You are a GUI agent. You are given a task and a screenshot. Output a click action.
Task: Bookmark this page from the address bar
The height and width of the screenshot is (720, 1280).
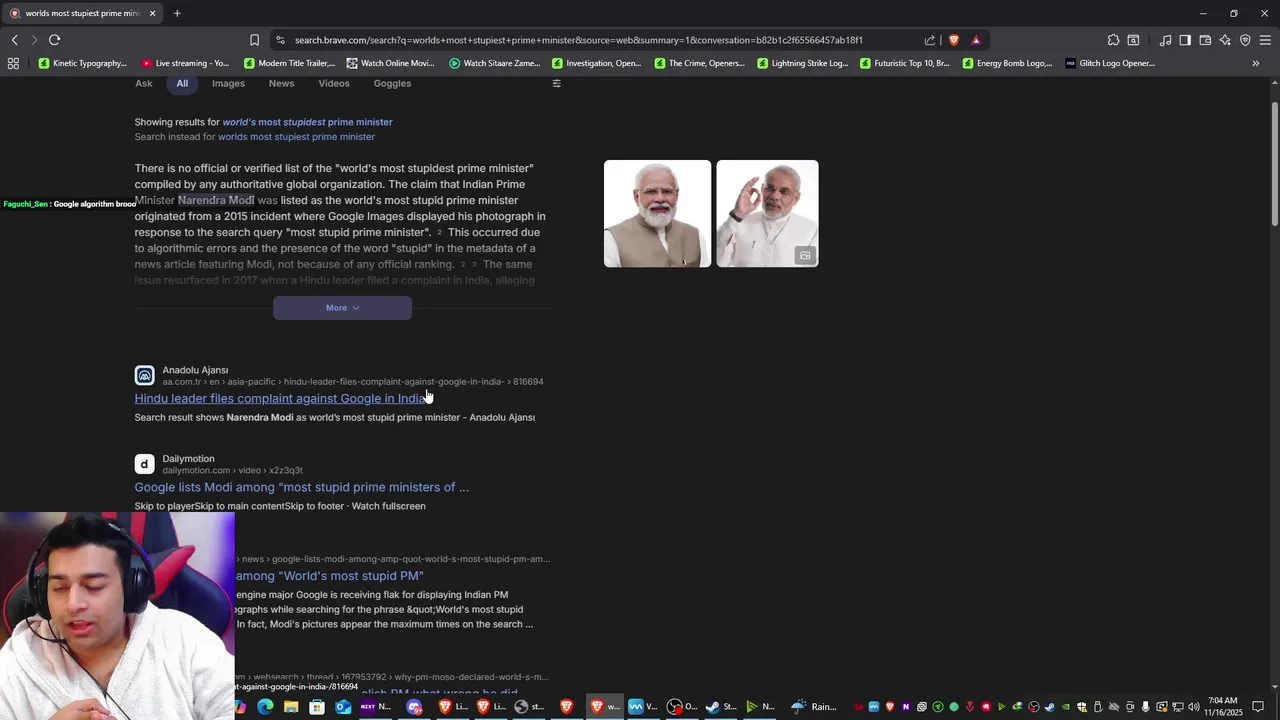point(254,40)
